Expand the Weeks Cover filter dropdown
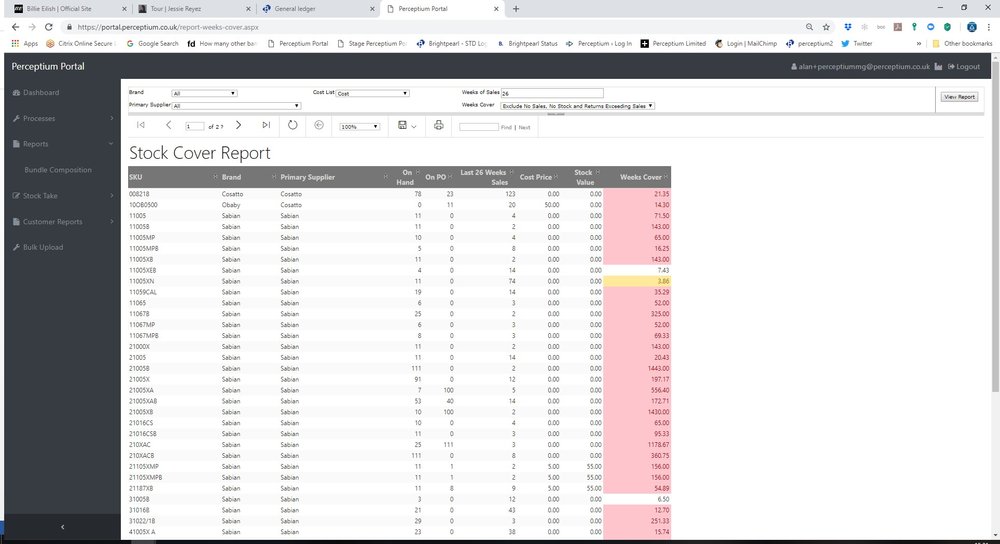This screenshot has width=1000, height=544. pyautogui.click(x=577, y=105)
